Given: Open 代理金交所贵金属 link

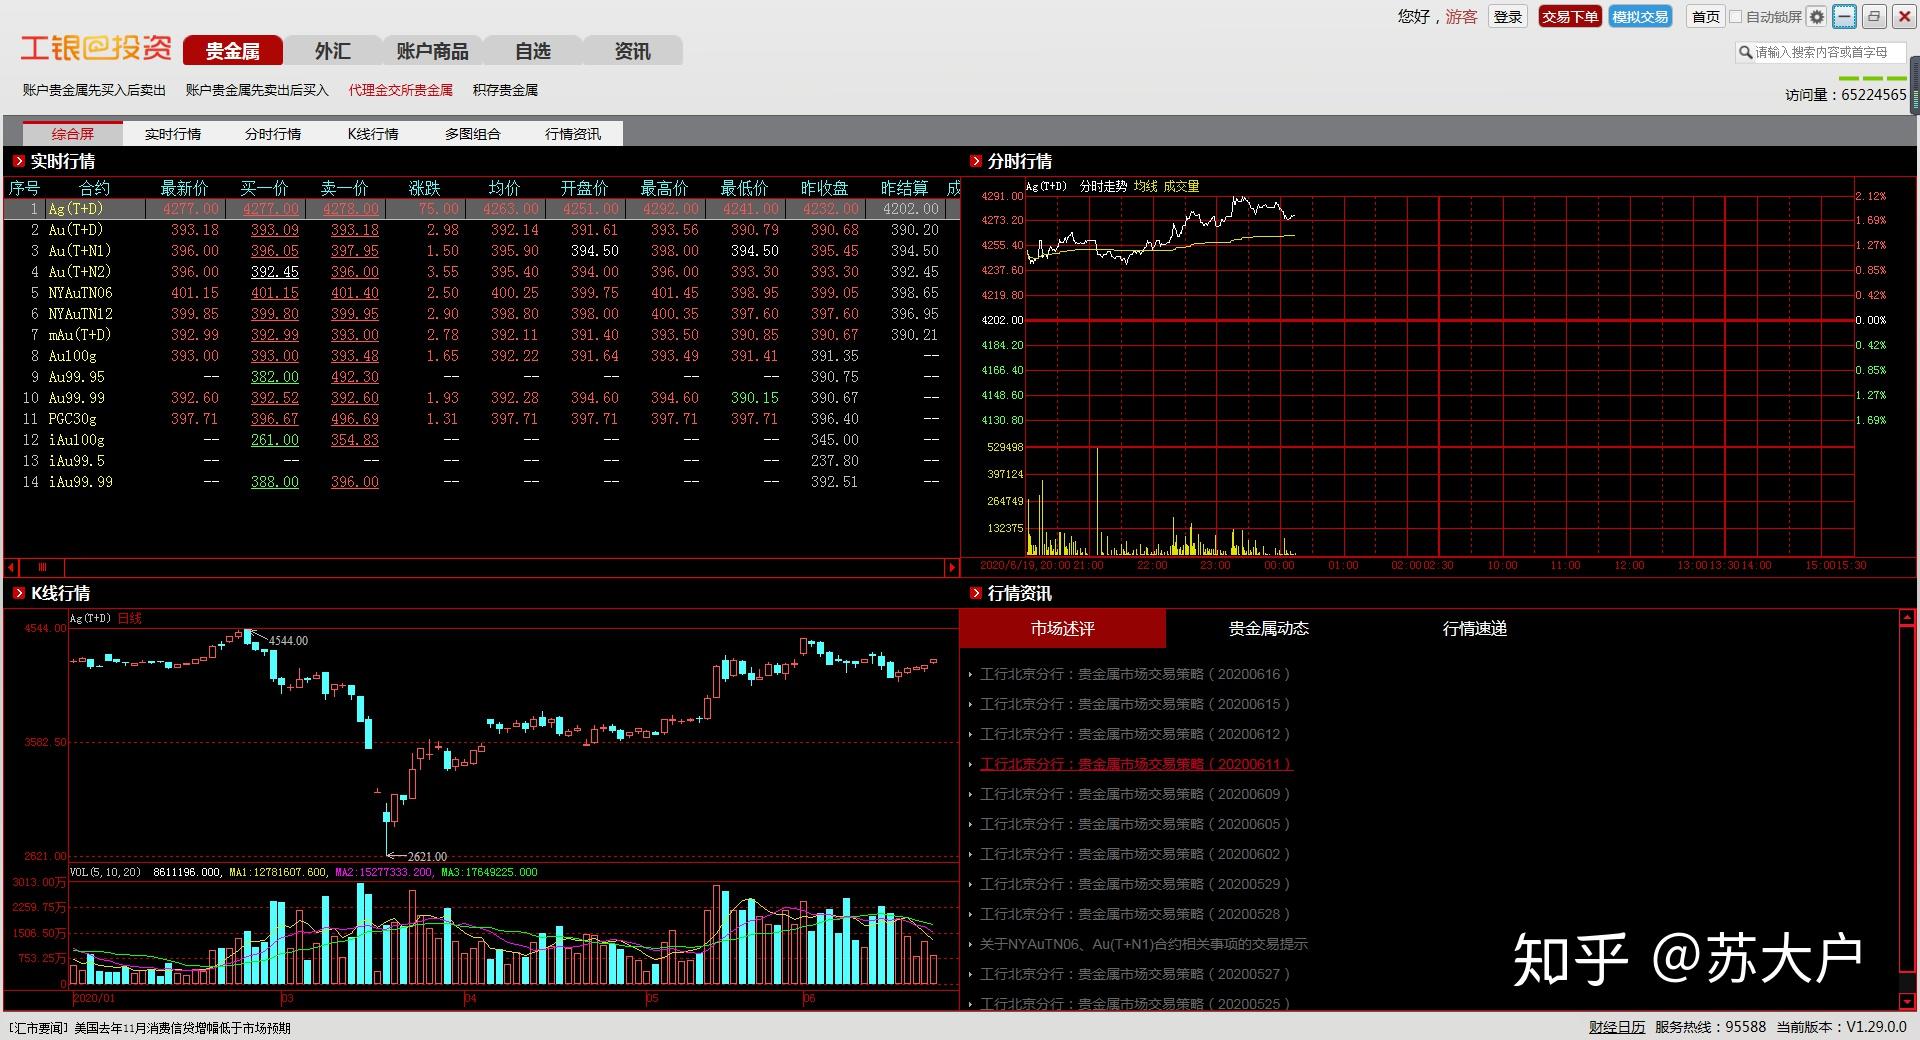Looking at the screenshot, I should [401, 90].
